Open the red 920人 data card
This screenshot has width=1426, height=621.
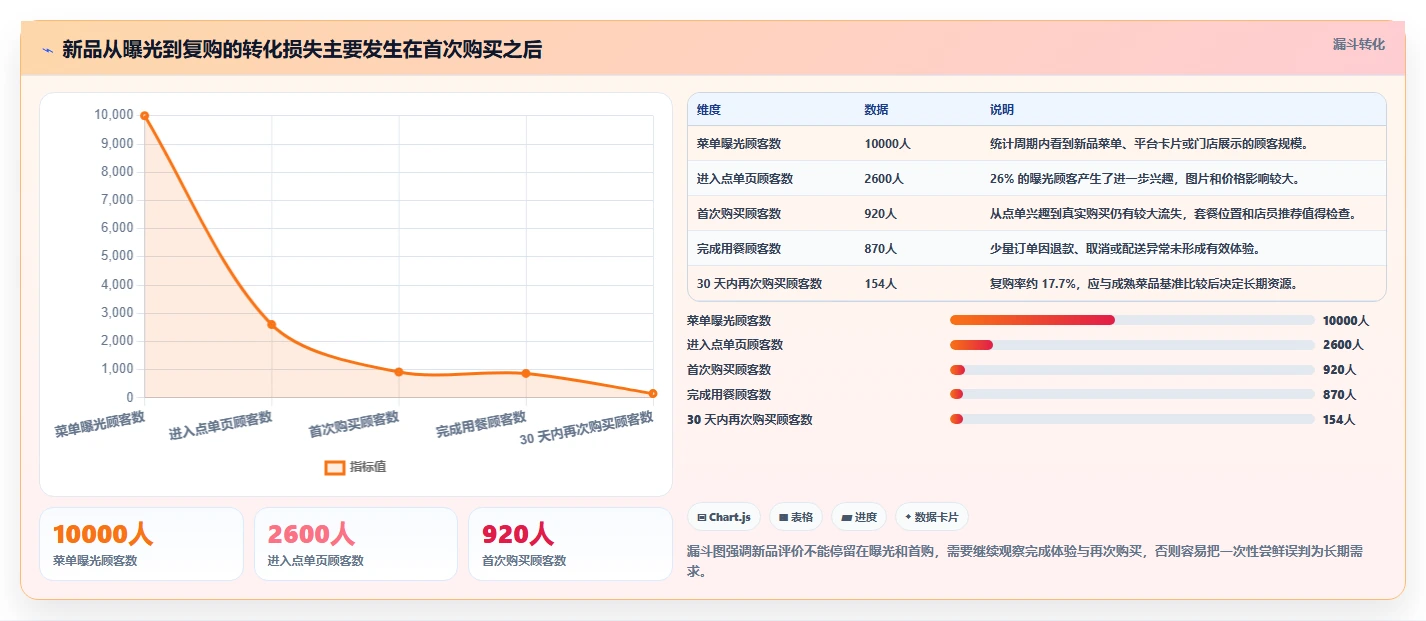[x=570, y=544]
